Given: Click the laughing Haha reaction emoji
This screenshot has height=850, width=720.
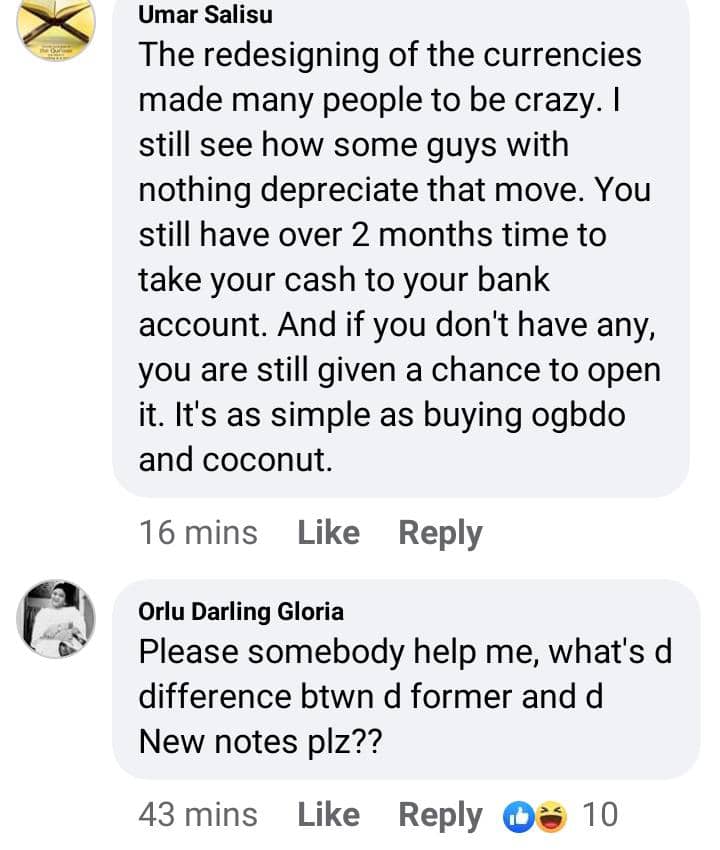Looking at the screenshot, I should tap(547, 816).
